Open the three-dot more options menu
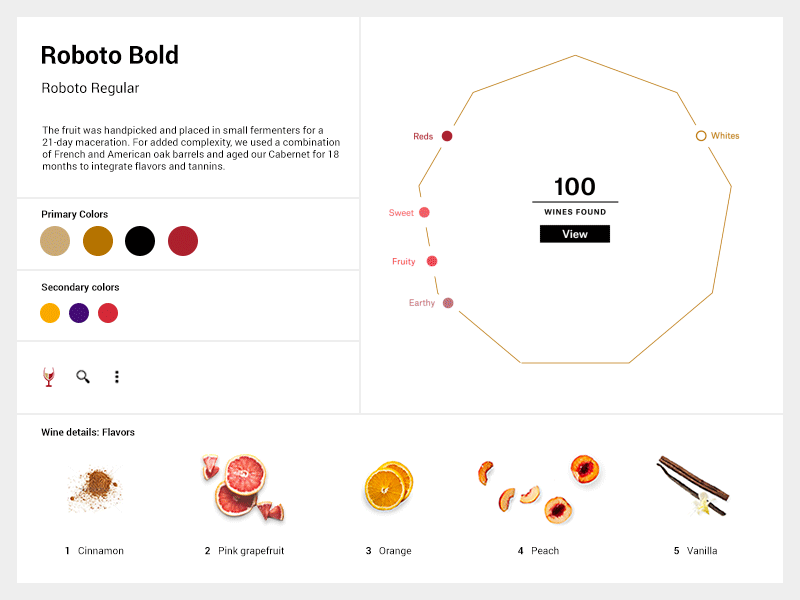The width and height of the screenshot is (800, 600). [117, 377]
